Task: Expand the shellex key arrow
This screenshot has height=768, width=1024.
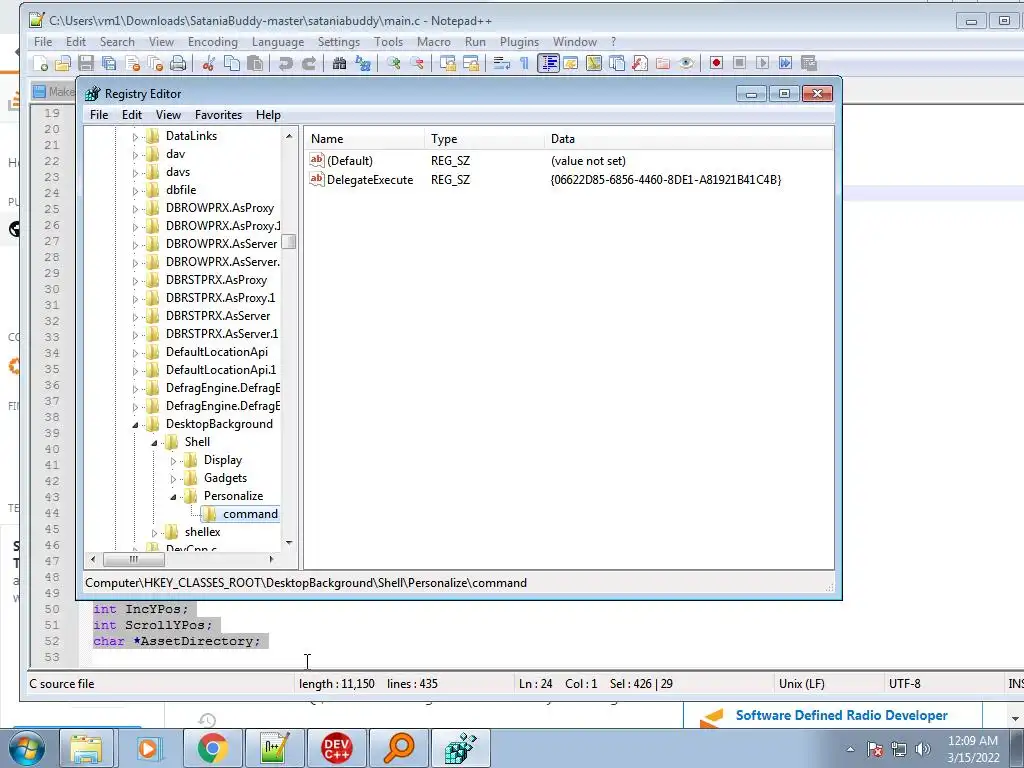Action: (154, 533)
